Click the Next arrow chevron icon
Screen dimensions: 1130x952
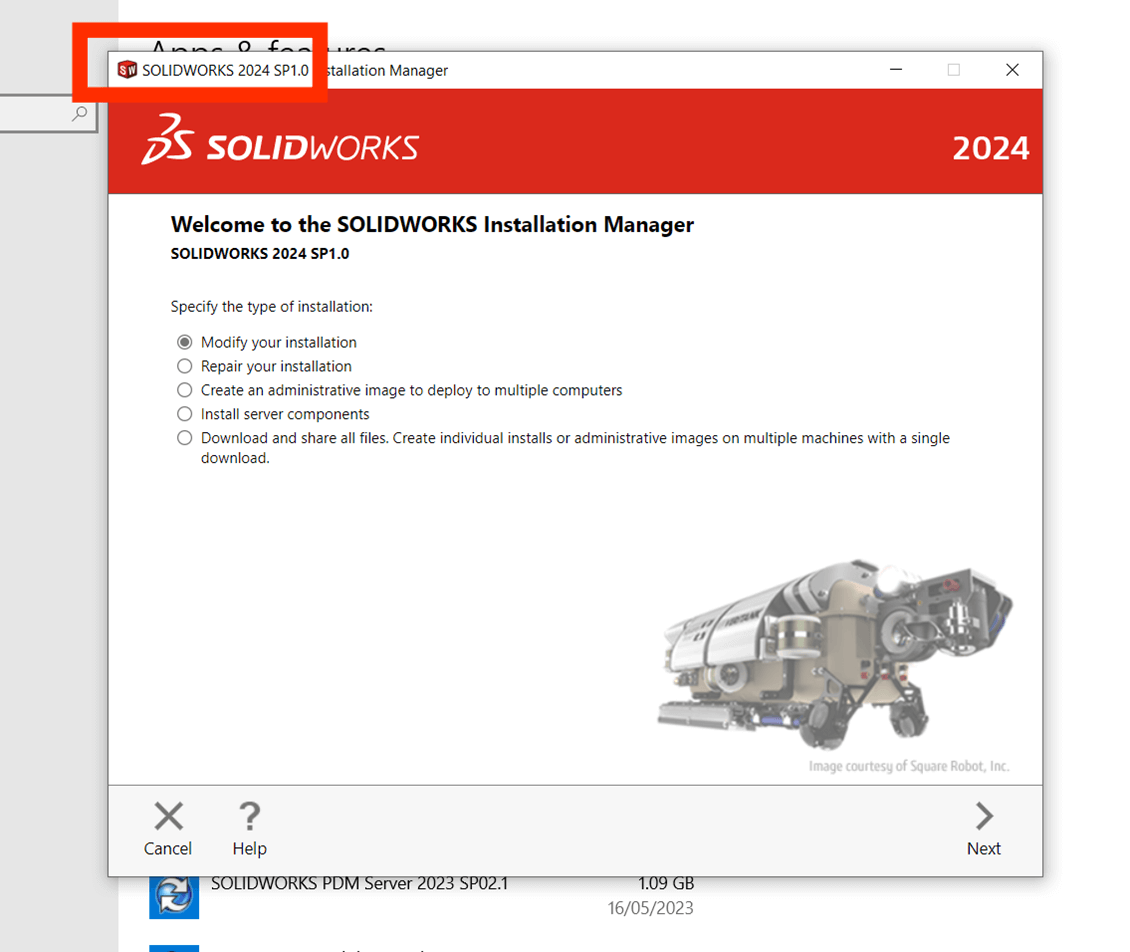coord(983,815)
